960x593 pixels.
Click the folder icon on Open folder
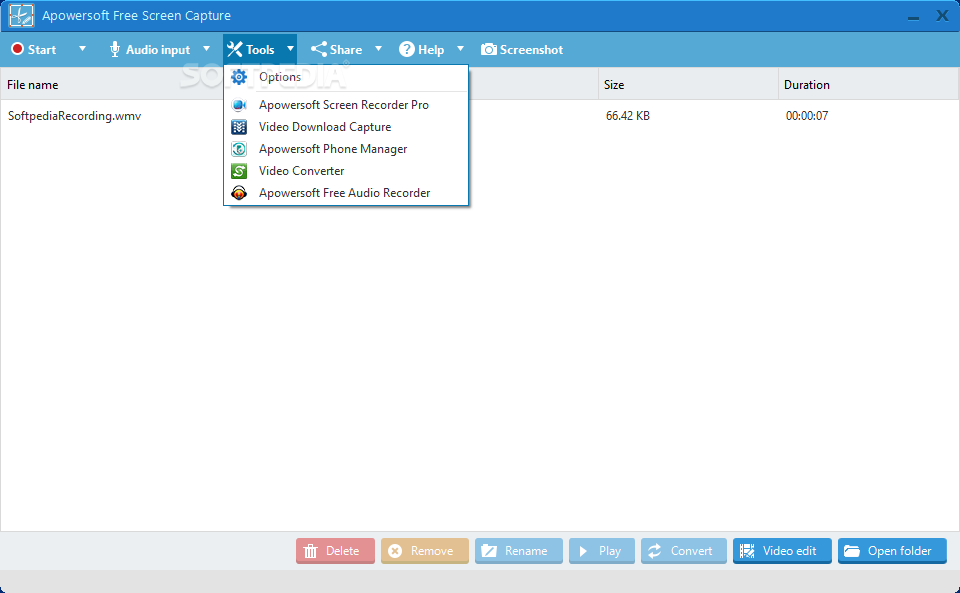click(x=852, y=551)
